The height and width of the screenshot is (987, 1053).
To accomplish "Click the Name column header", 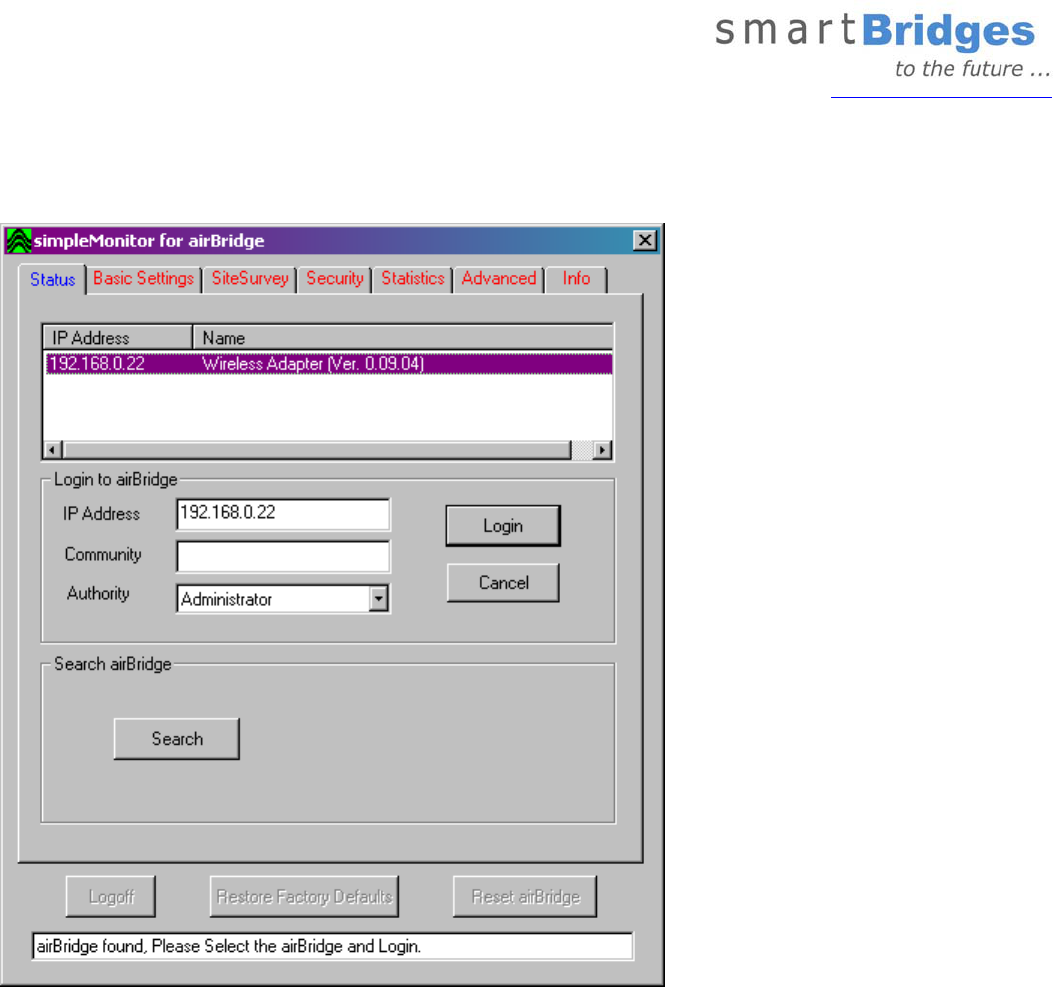I will 403,338.
